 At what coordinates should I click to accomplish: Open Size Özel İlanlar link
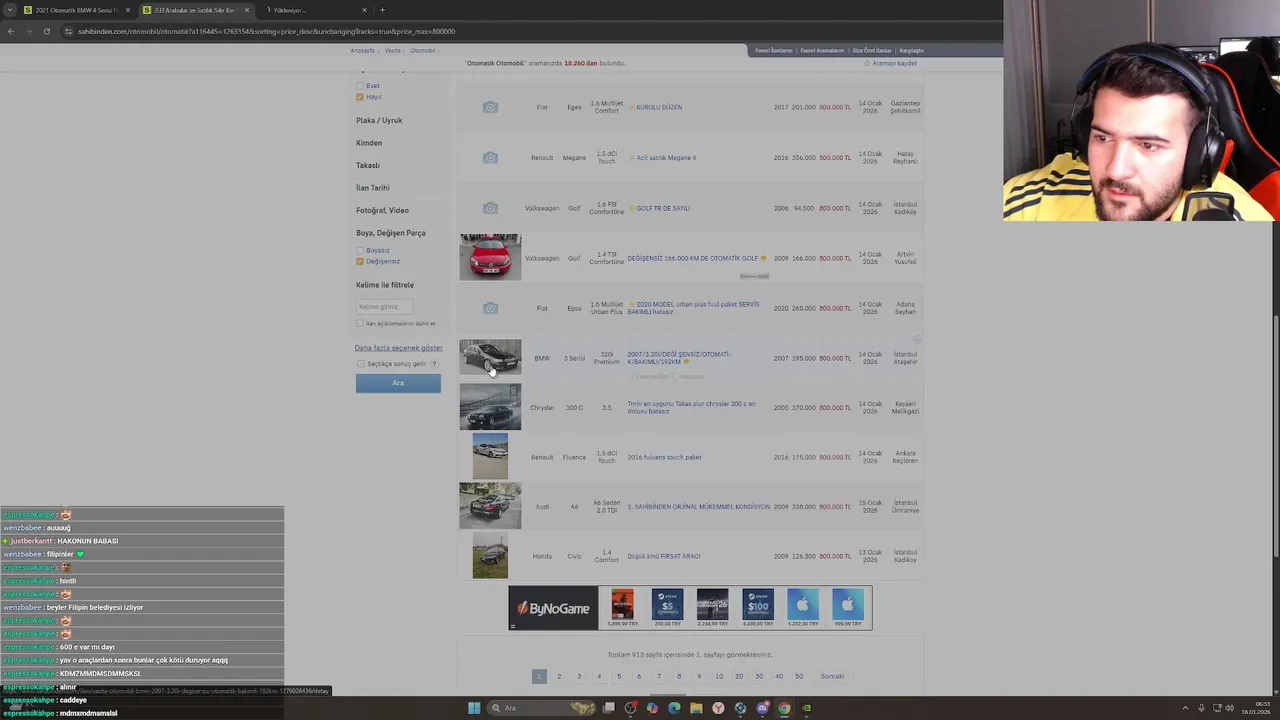click(871, 50)
